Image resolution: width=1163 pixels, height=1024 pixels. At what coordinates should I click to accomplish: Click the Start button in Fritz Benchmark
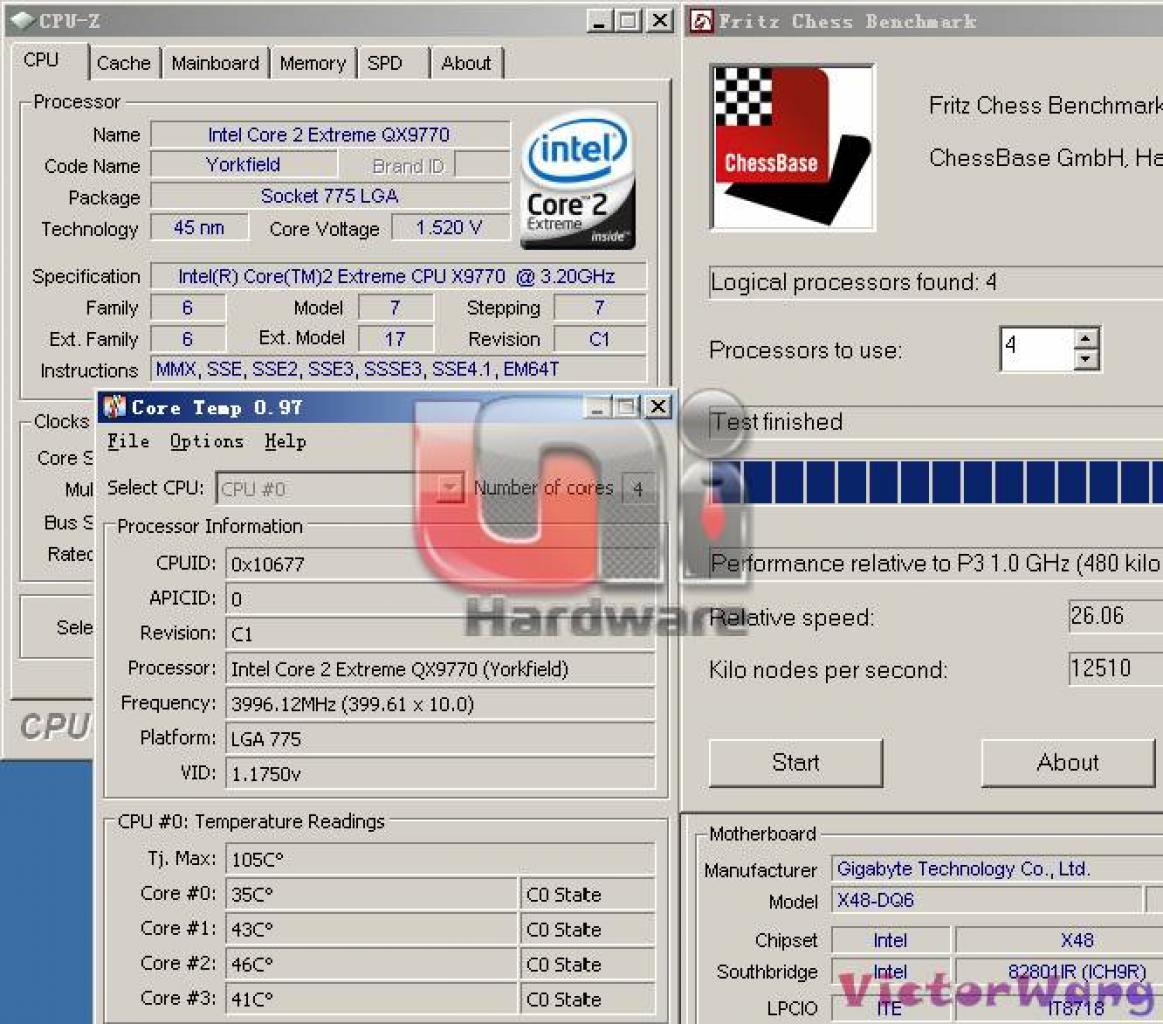pos(796,762)
